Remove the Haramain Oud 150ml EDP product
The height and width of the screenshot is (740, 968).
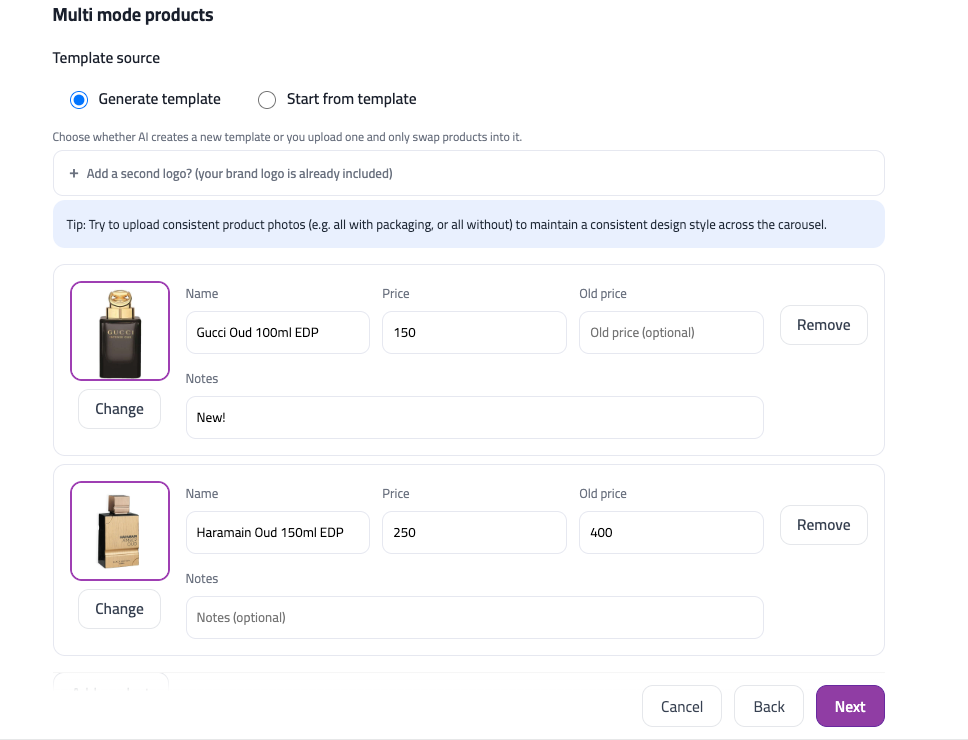pyautogui.click(x=823, y=524)
